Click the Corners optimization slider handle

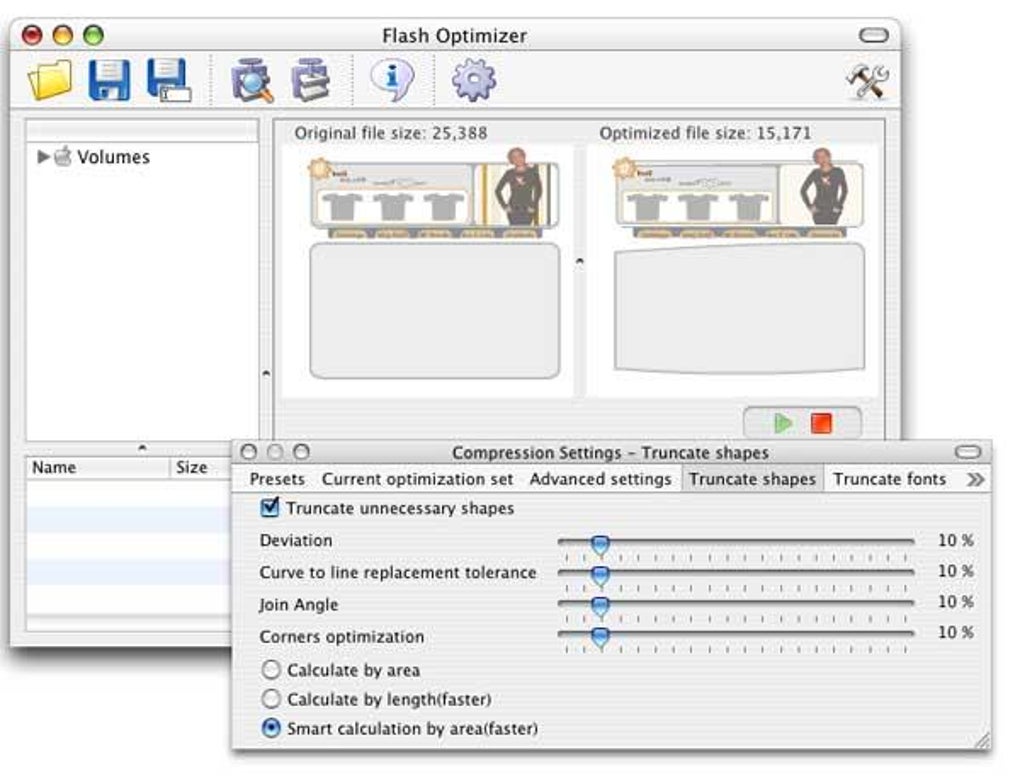[600, 637]
